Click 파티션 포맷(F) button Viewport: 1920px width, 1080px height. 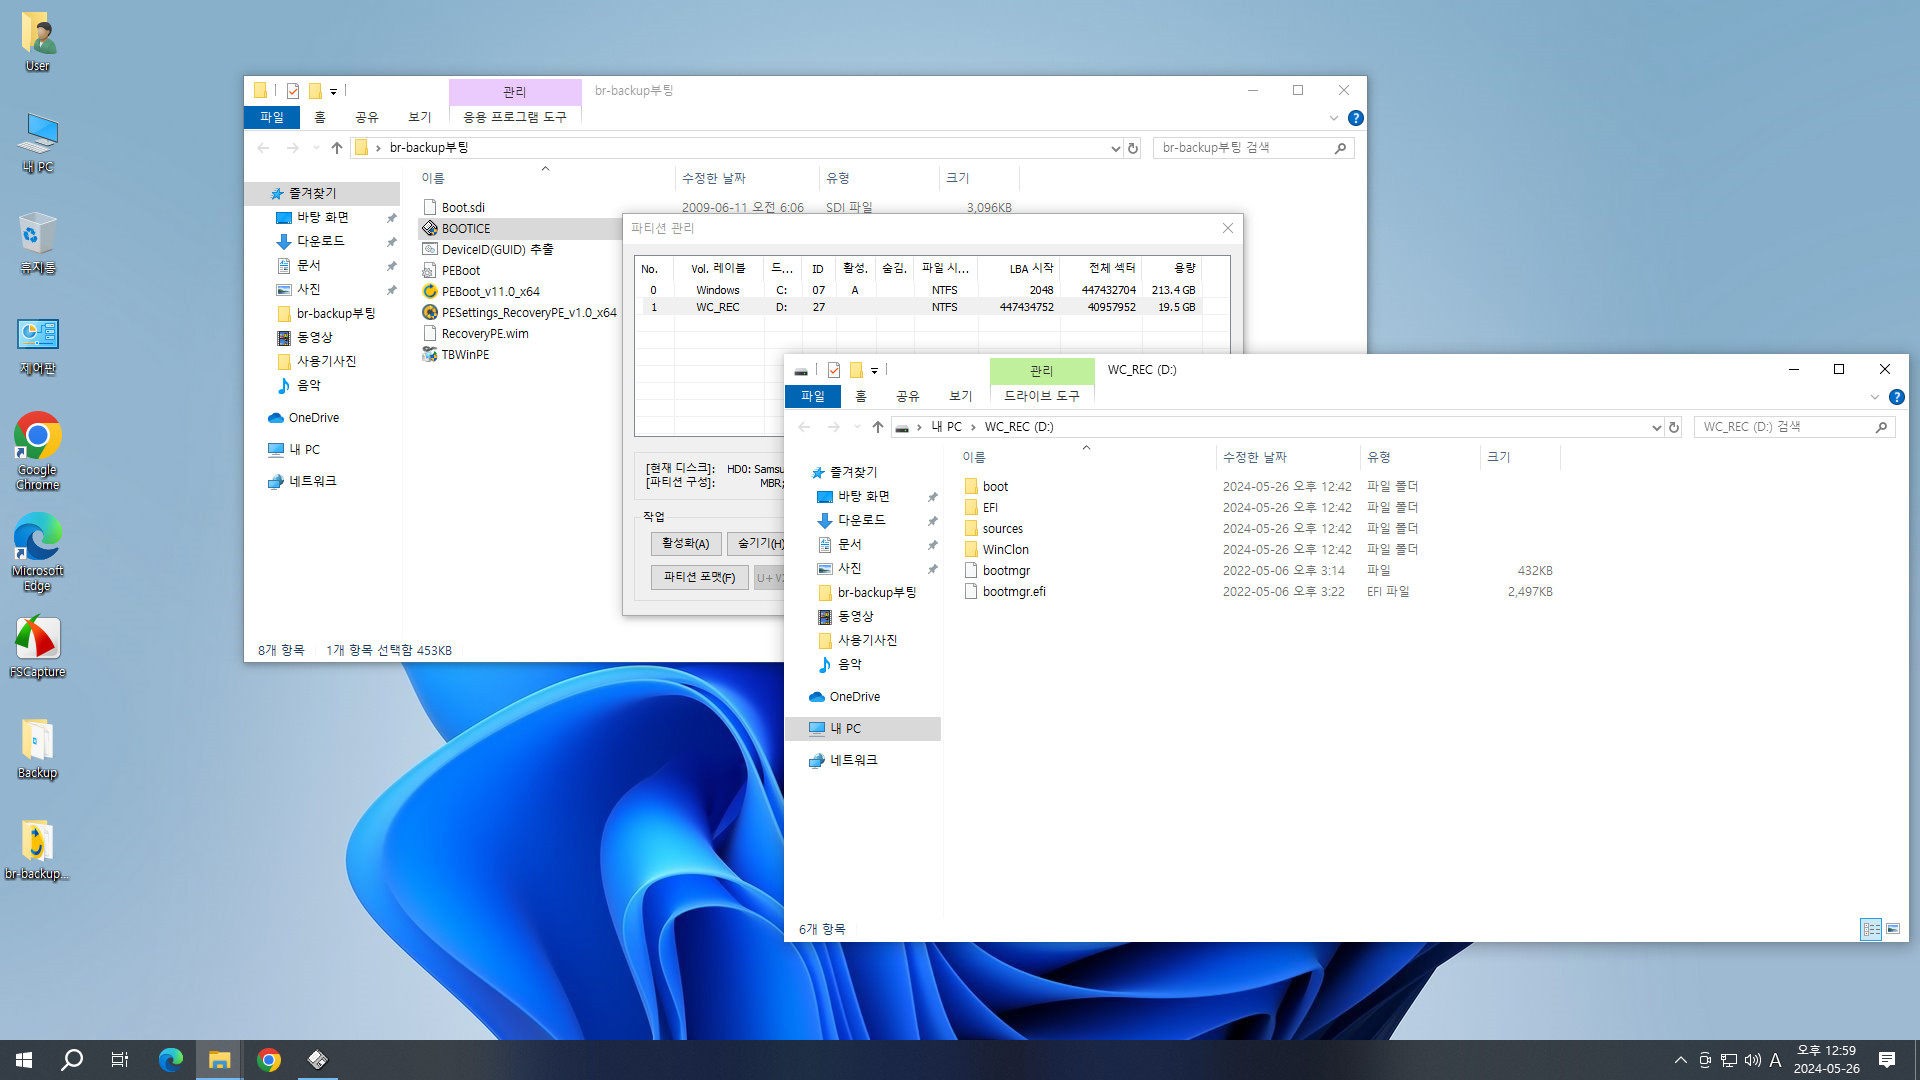click(x=700, y=578)
